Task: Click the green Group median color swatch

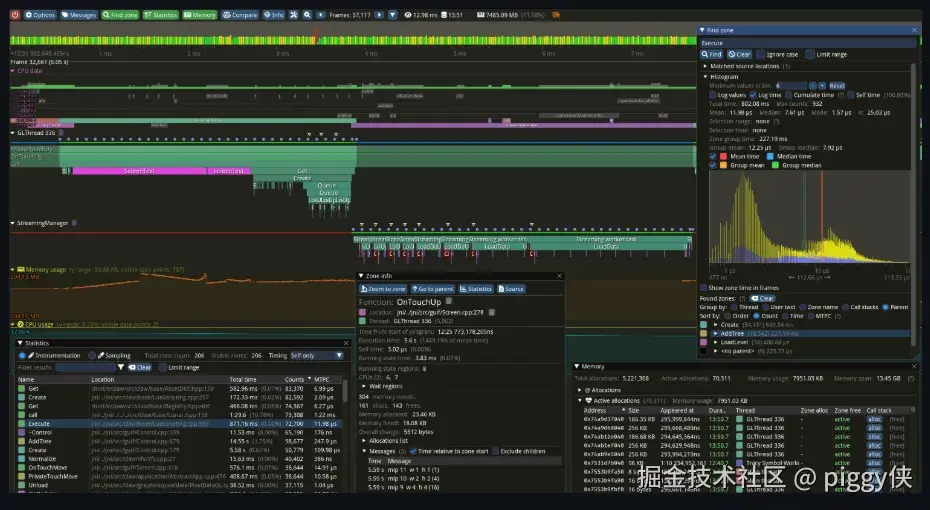Action: tap(775, 165)
